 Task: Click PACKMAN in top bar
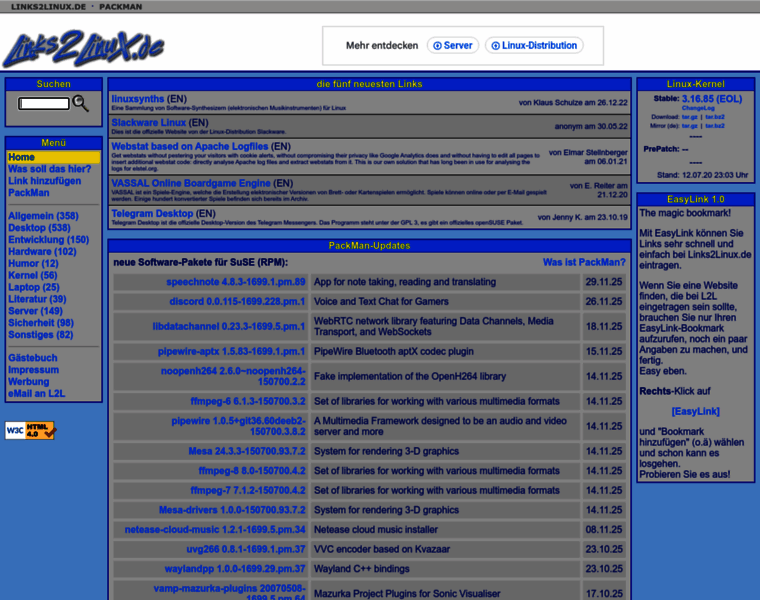pyautogui.click(x=121, y=7)
